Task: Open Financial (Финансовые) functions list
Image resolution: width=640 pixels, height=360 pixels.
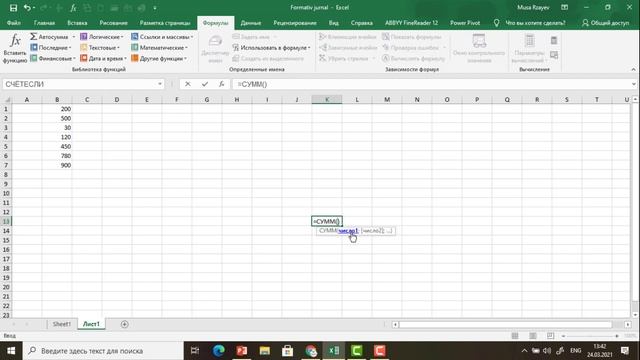Action: (x=53, y=58)
